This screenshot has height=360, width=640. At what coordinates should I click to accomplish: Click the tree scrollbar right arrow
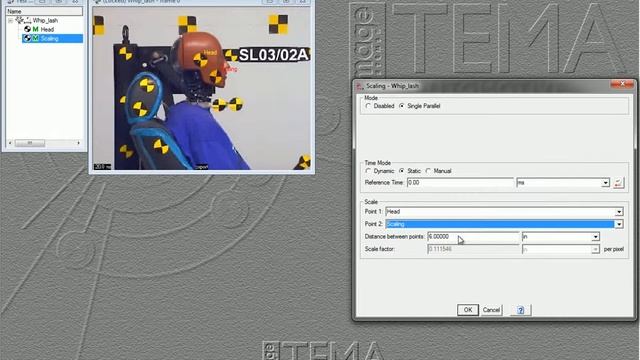pyautogui.click(x=78, y=143)
